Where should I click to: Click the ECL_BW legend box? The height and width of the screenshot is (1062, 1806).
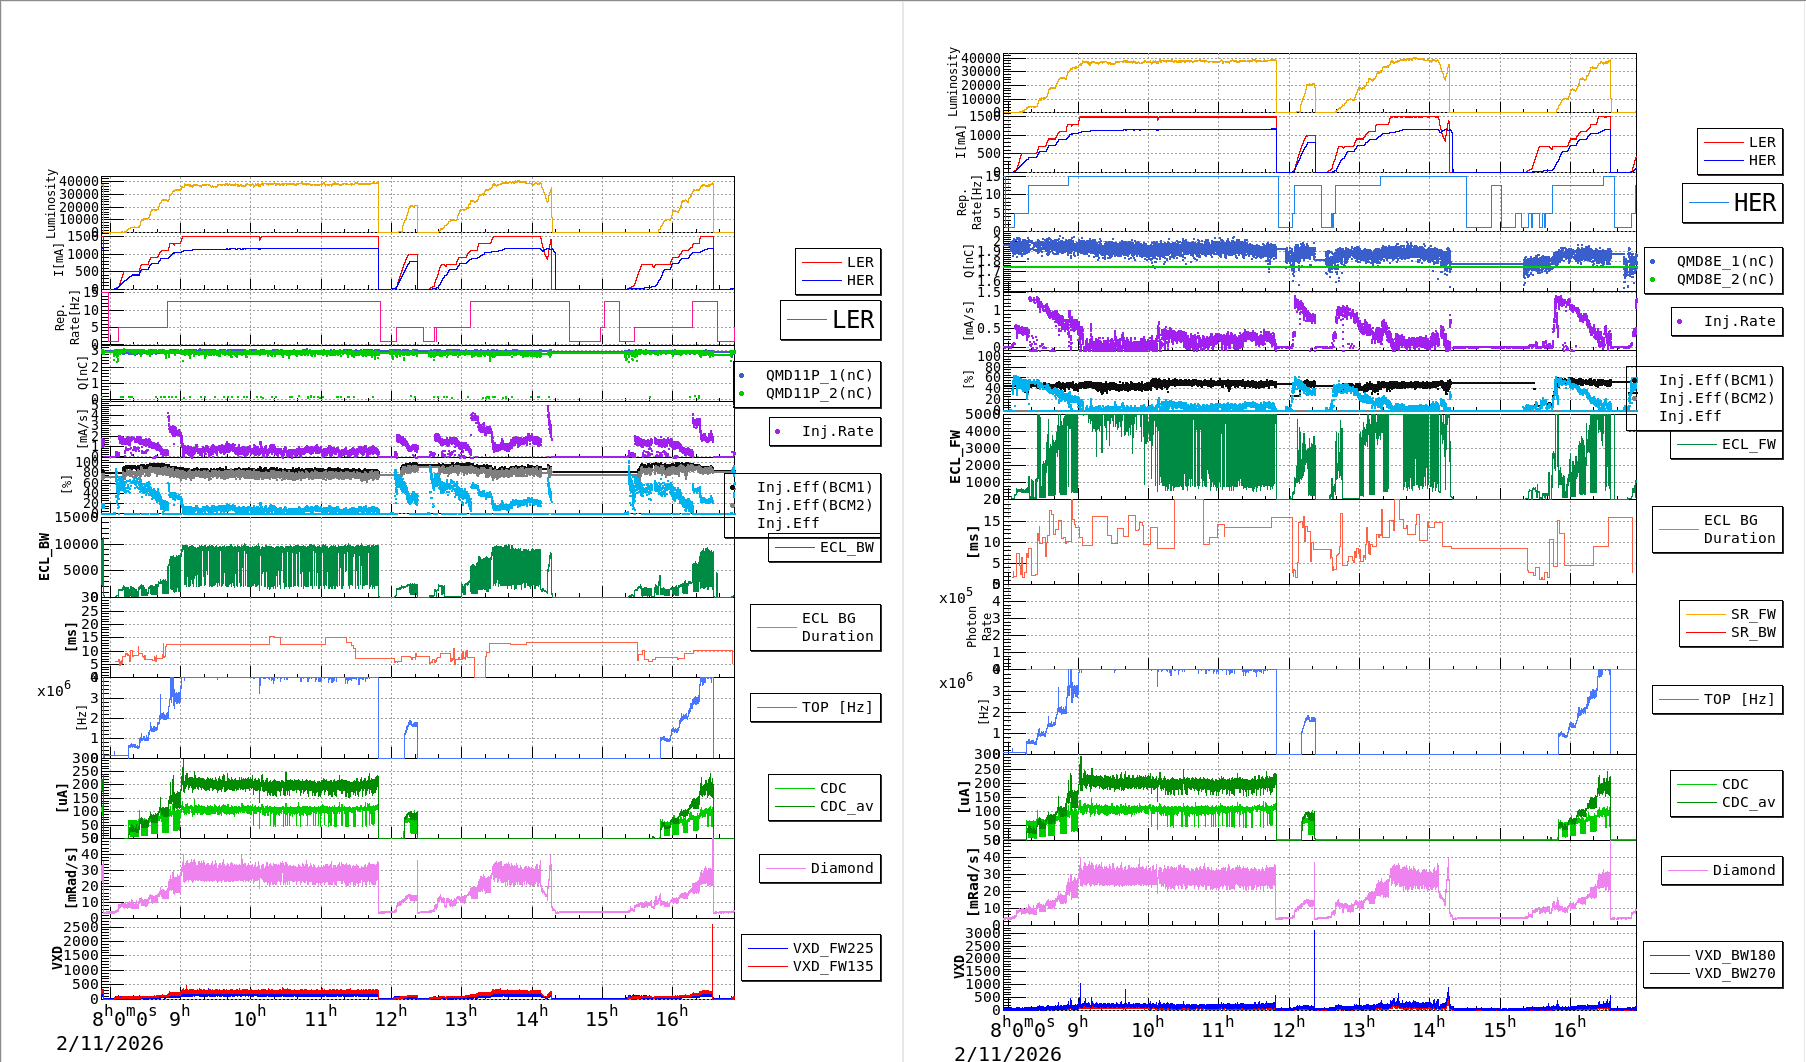coord(825,547)
